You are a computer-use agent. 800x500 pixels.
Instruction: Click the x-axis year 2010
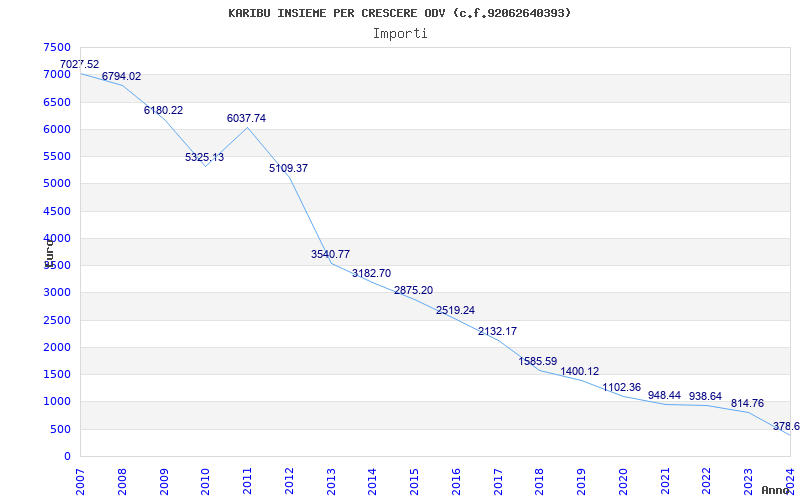tap(206, 482)
